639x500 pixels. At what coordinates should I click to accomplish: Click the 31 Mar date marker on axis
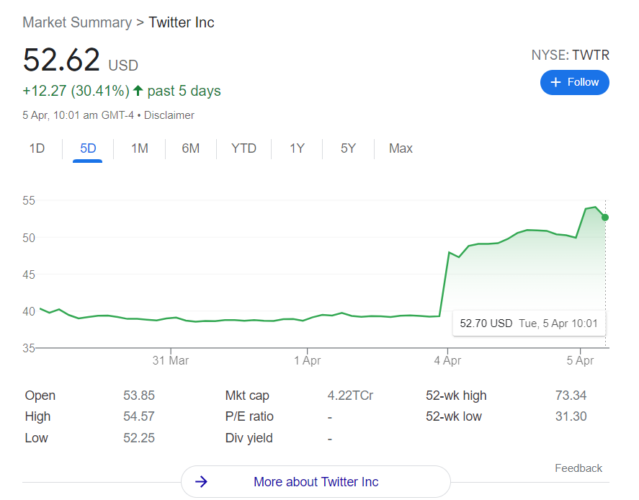coord(171,360)
